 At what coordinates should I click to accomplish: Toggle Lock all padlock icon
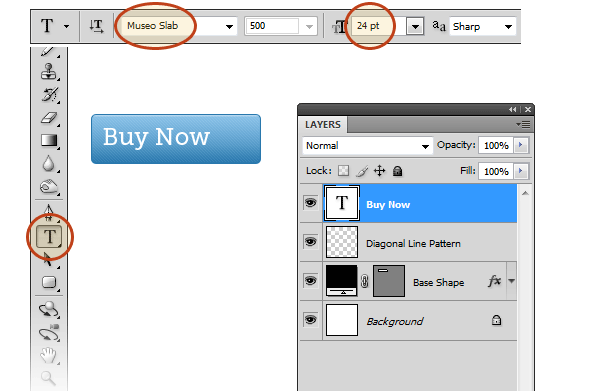(398, 171)
